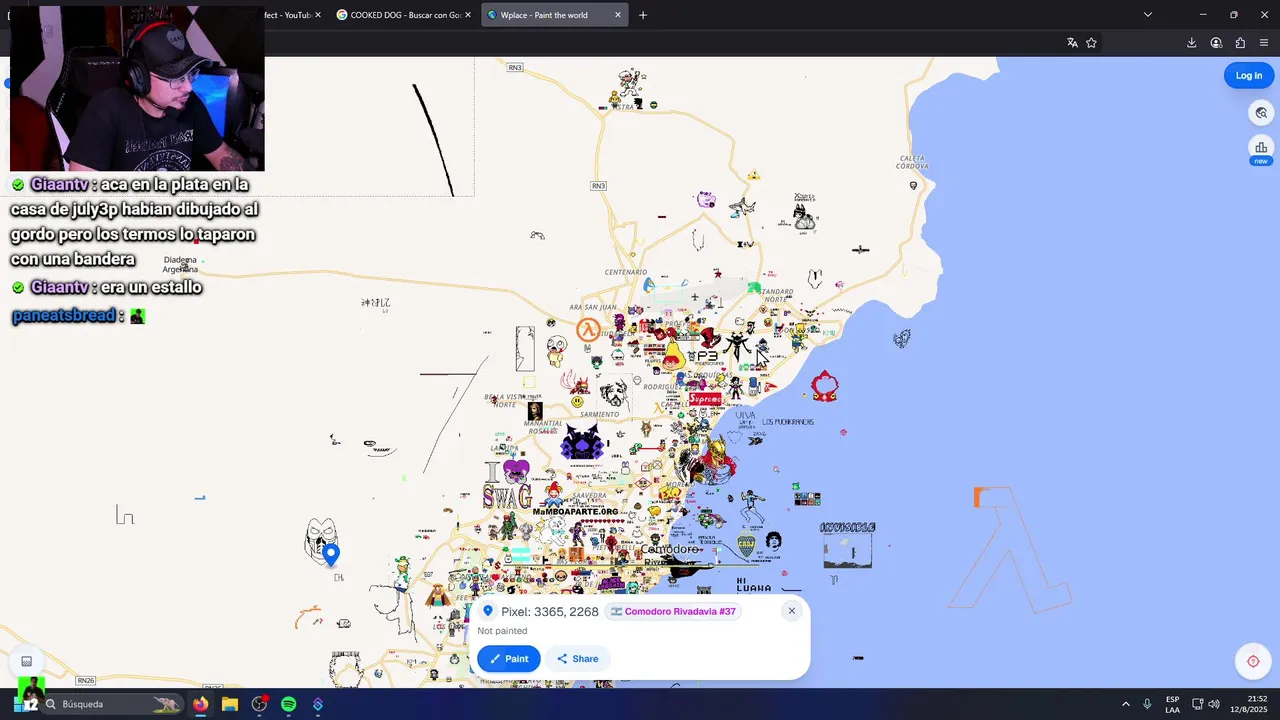Click the purple-eyed dark creature pixel art
This screenshot has width=1280, height=720.
coord(582,441)
